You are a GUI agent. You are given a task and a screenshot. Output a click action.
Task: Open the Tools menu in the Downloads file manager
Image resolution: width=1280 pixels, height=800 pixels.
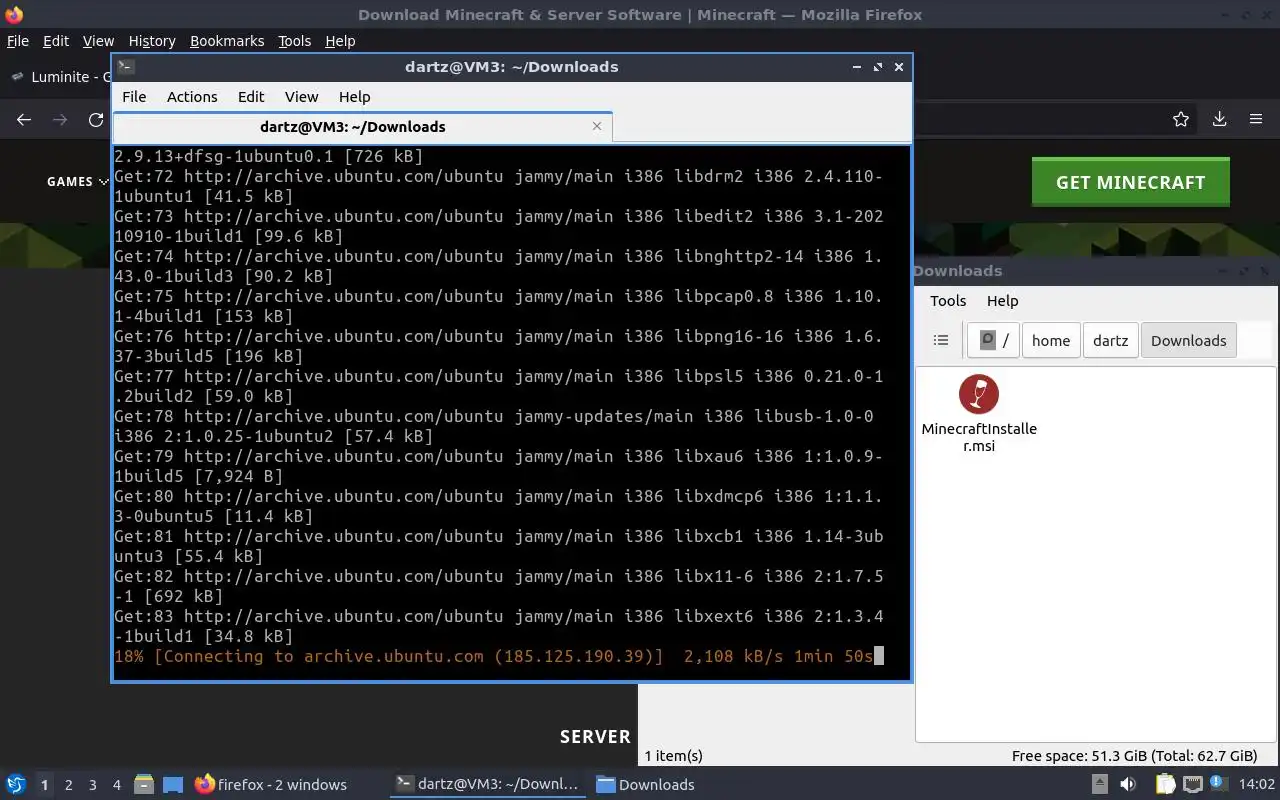(948, 301)
